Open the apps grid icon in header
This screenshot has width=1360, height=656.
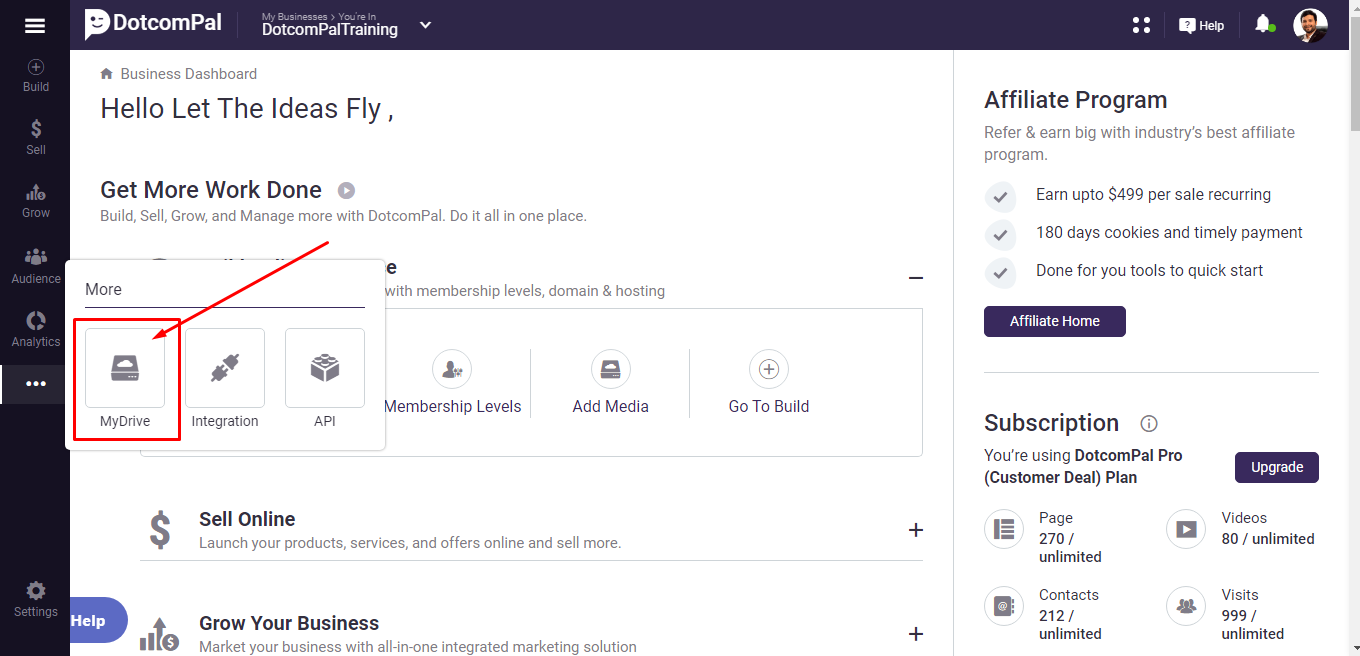click(1141, 25)
